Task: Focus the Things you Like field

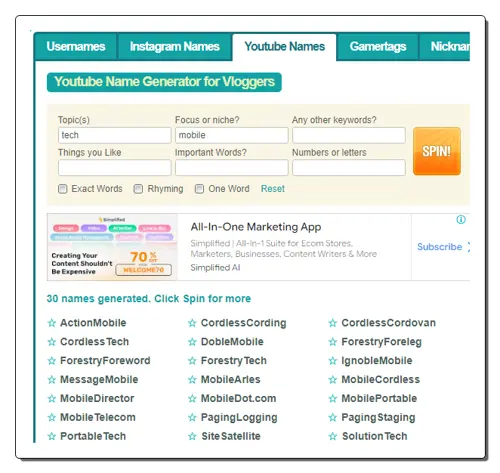Action: coord(115,168)
